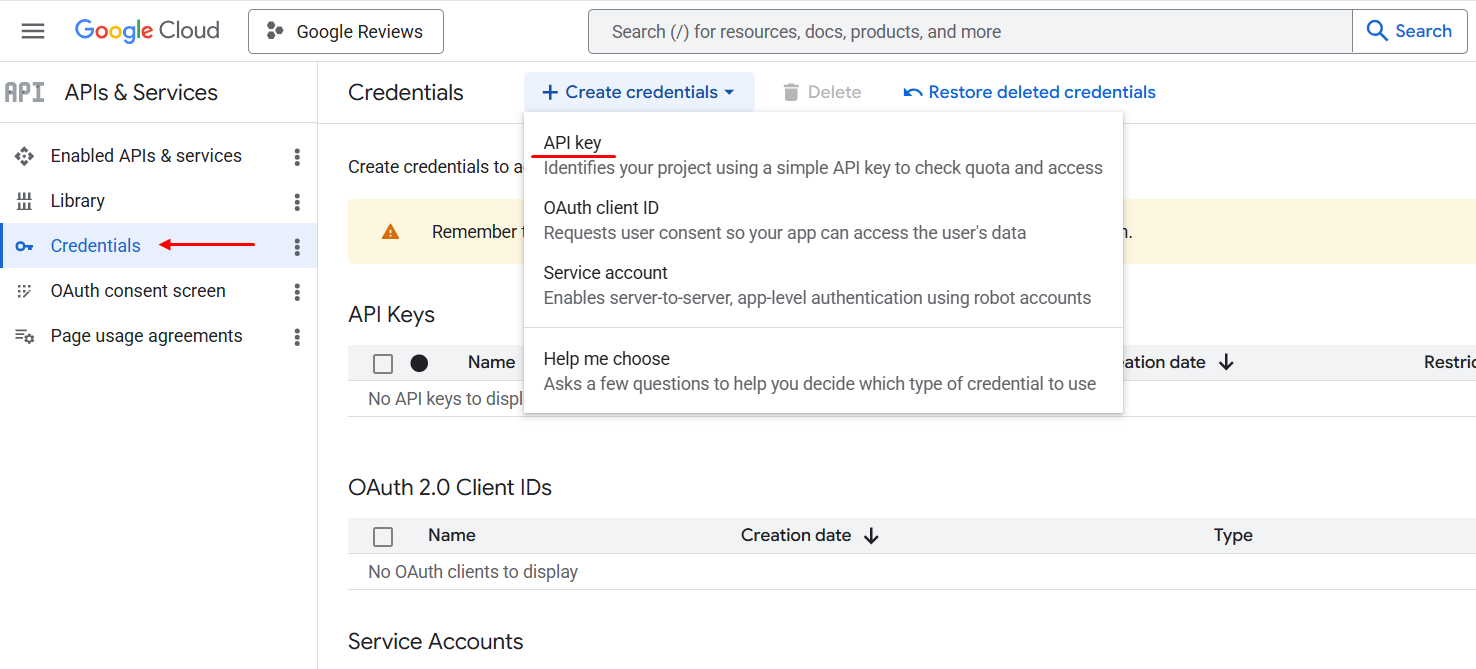Click the No OAuth clients to display text
Image resolution: width=1476 pixels, height=669 pixels.
click(473, 572)
